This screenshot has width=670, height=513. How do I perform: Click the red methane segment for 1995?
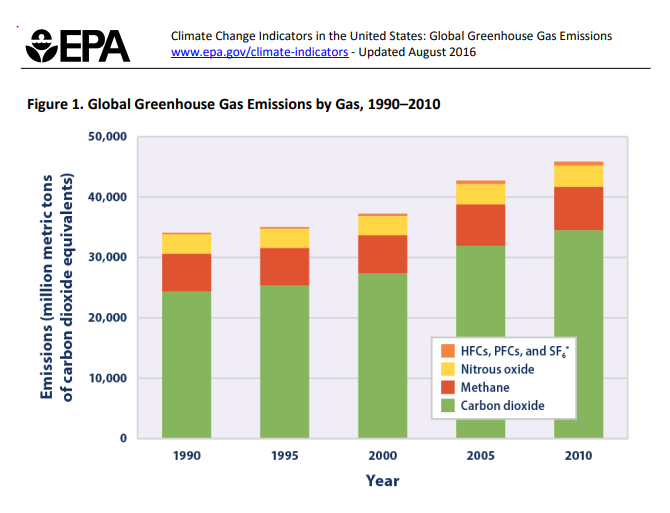click(284, 266)
